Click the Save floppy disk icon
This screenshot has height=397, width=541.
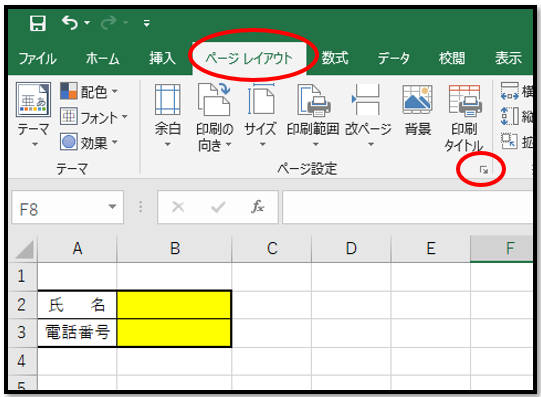38,23
